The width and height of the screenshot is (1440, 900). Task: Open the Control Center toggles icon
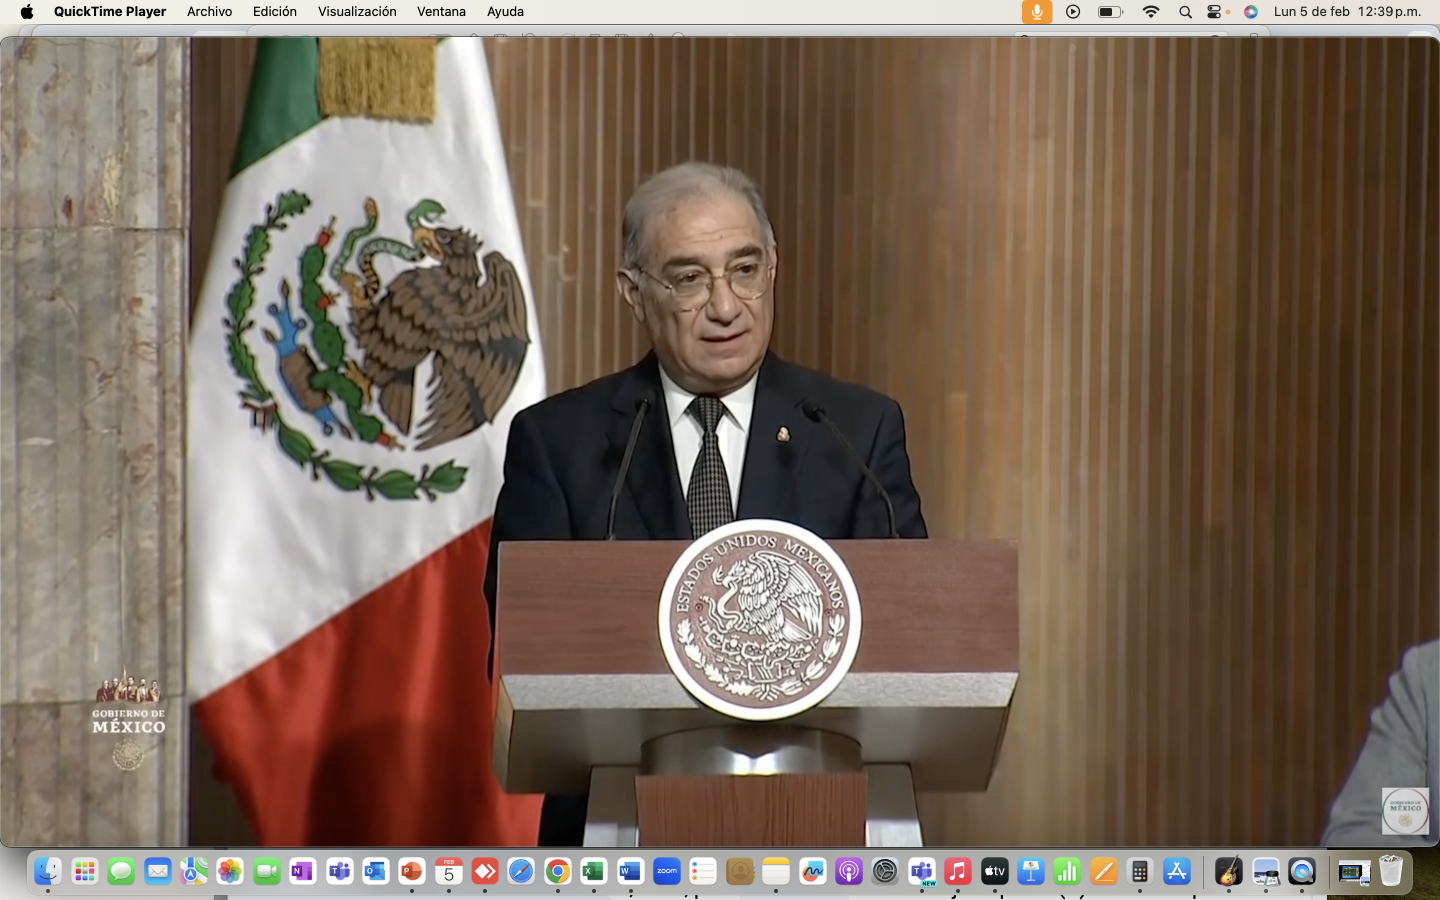(1216, 12)
